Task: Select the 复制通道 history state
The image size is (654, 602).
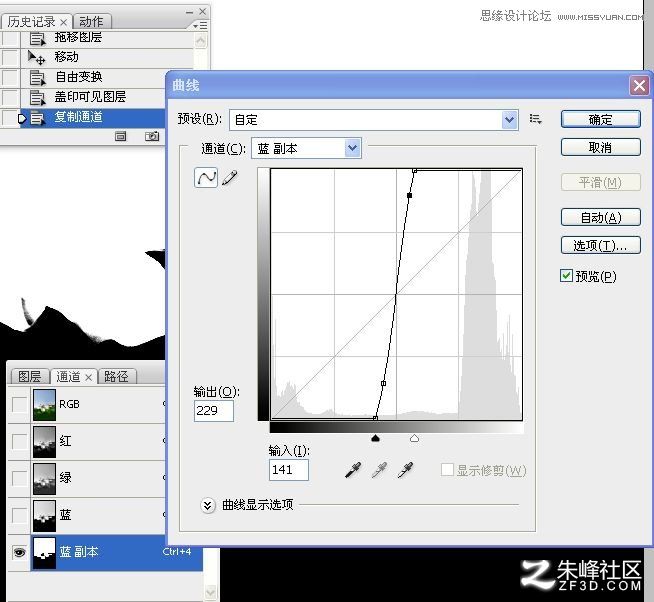Action: (x=94, y=118)
